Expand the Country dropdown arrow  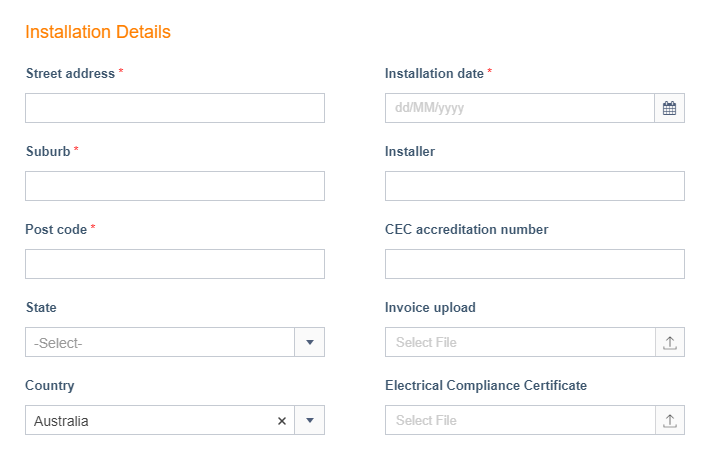pyautogui.click(x=310, y=420)
